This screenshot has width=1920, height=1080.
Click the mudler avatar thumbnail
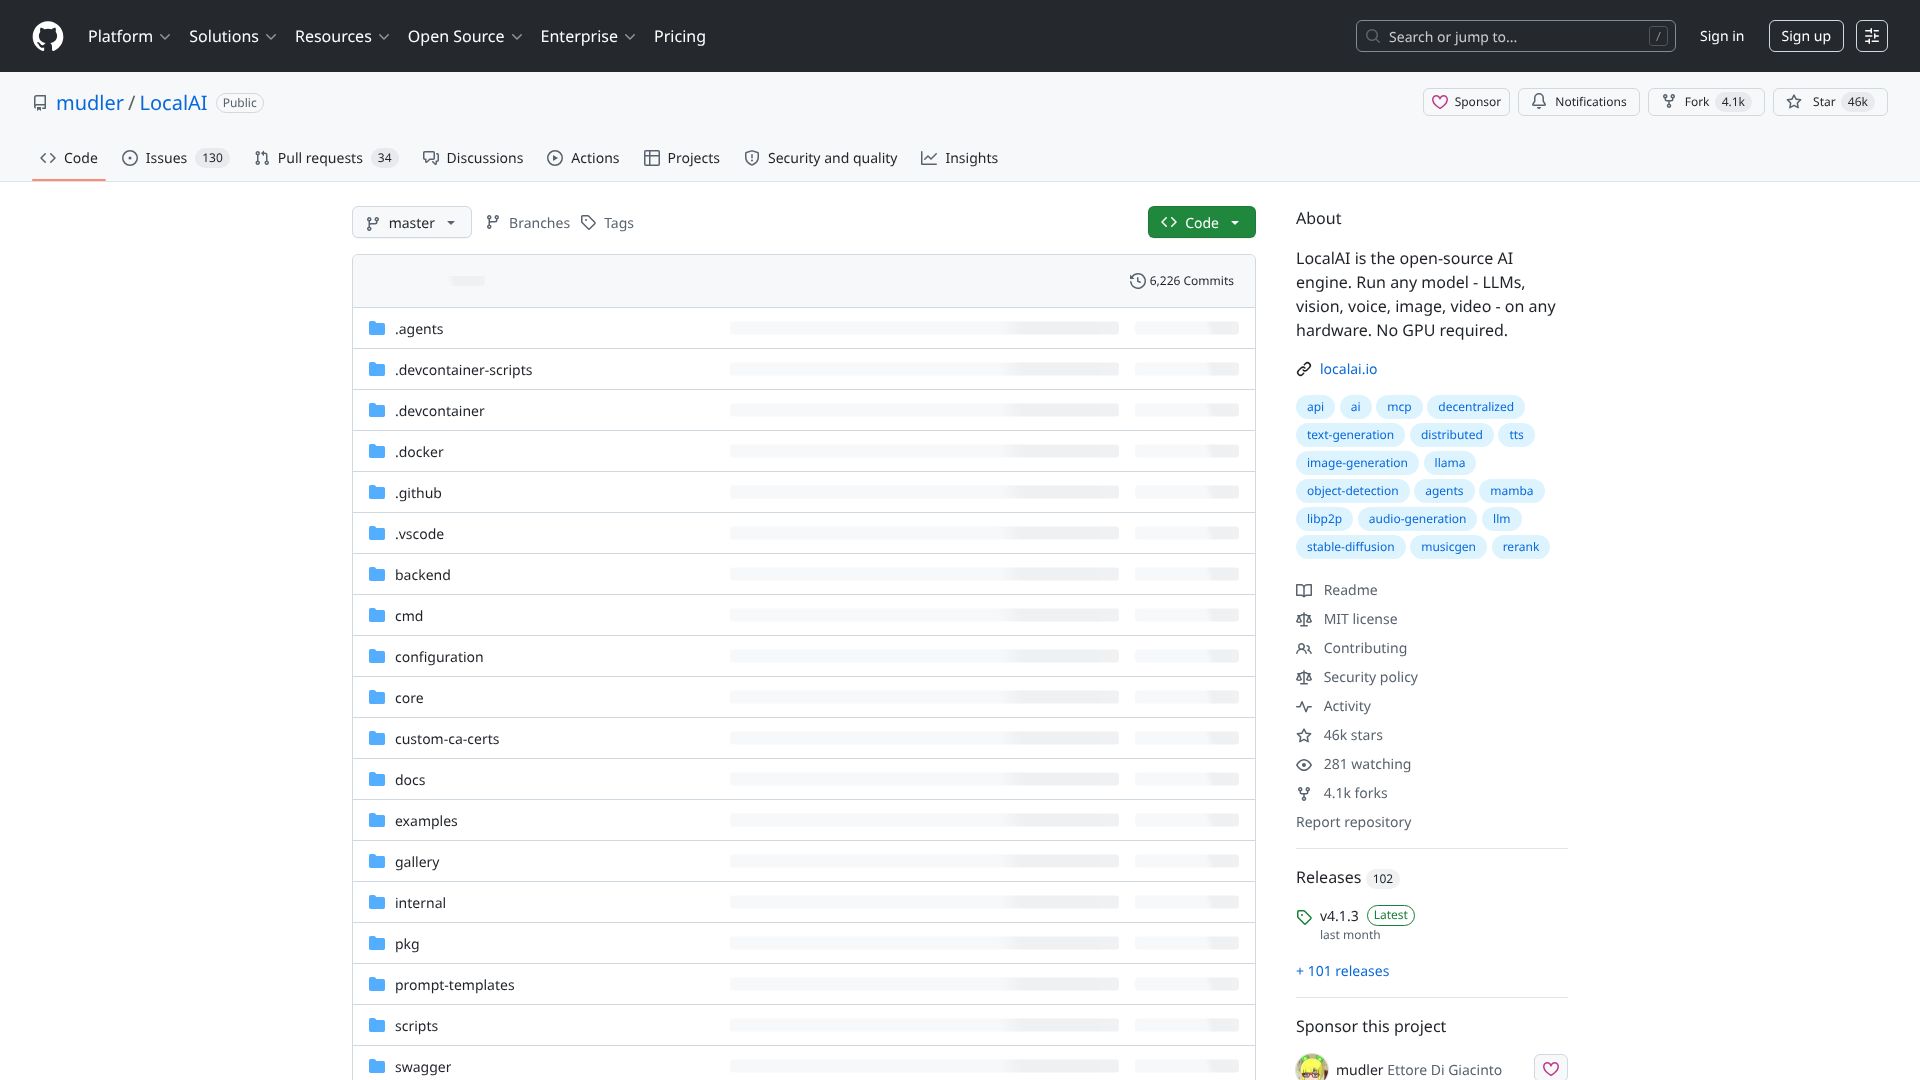(x=1312, y=1068)
